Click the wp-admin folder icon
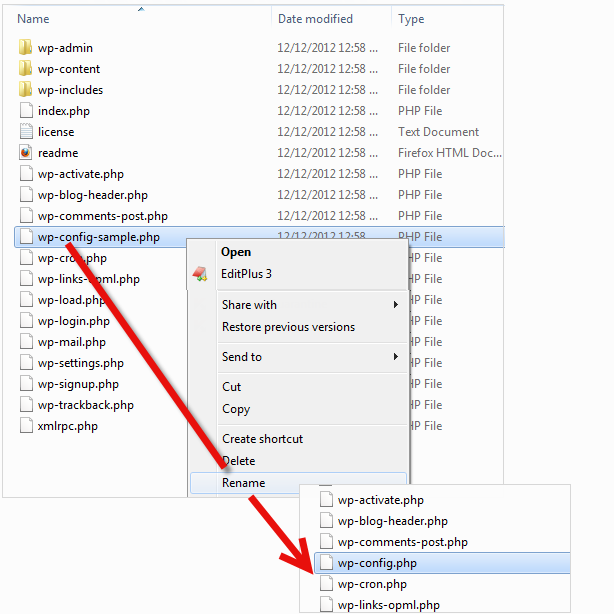The height and width of the screenshot is (614, 614). pyautogui.click(x=26, y=48)
